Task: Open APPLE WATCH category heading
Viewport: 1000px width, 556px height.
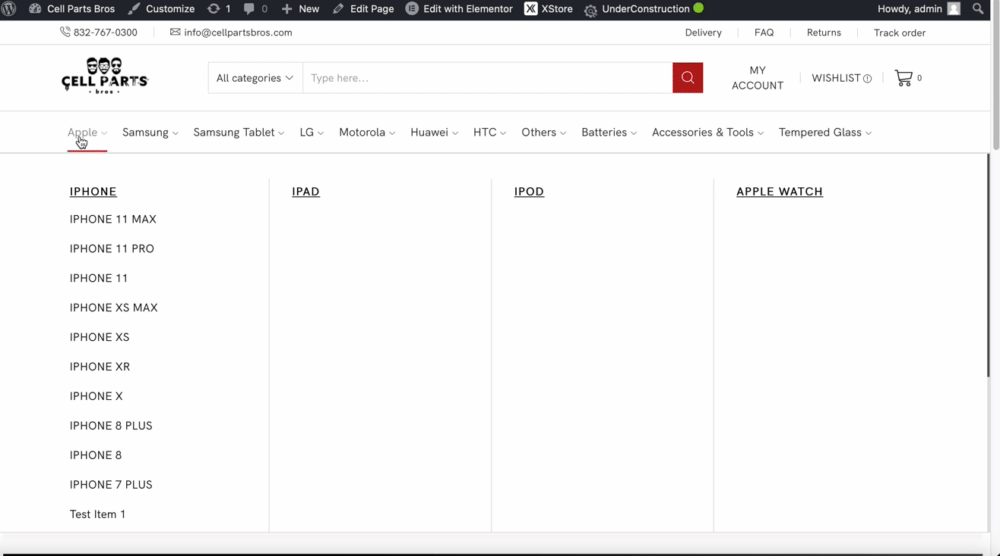Action: [779, 191]
